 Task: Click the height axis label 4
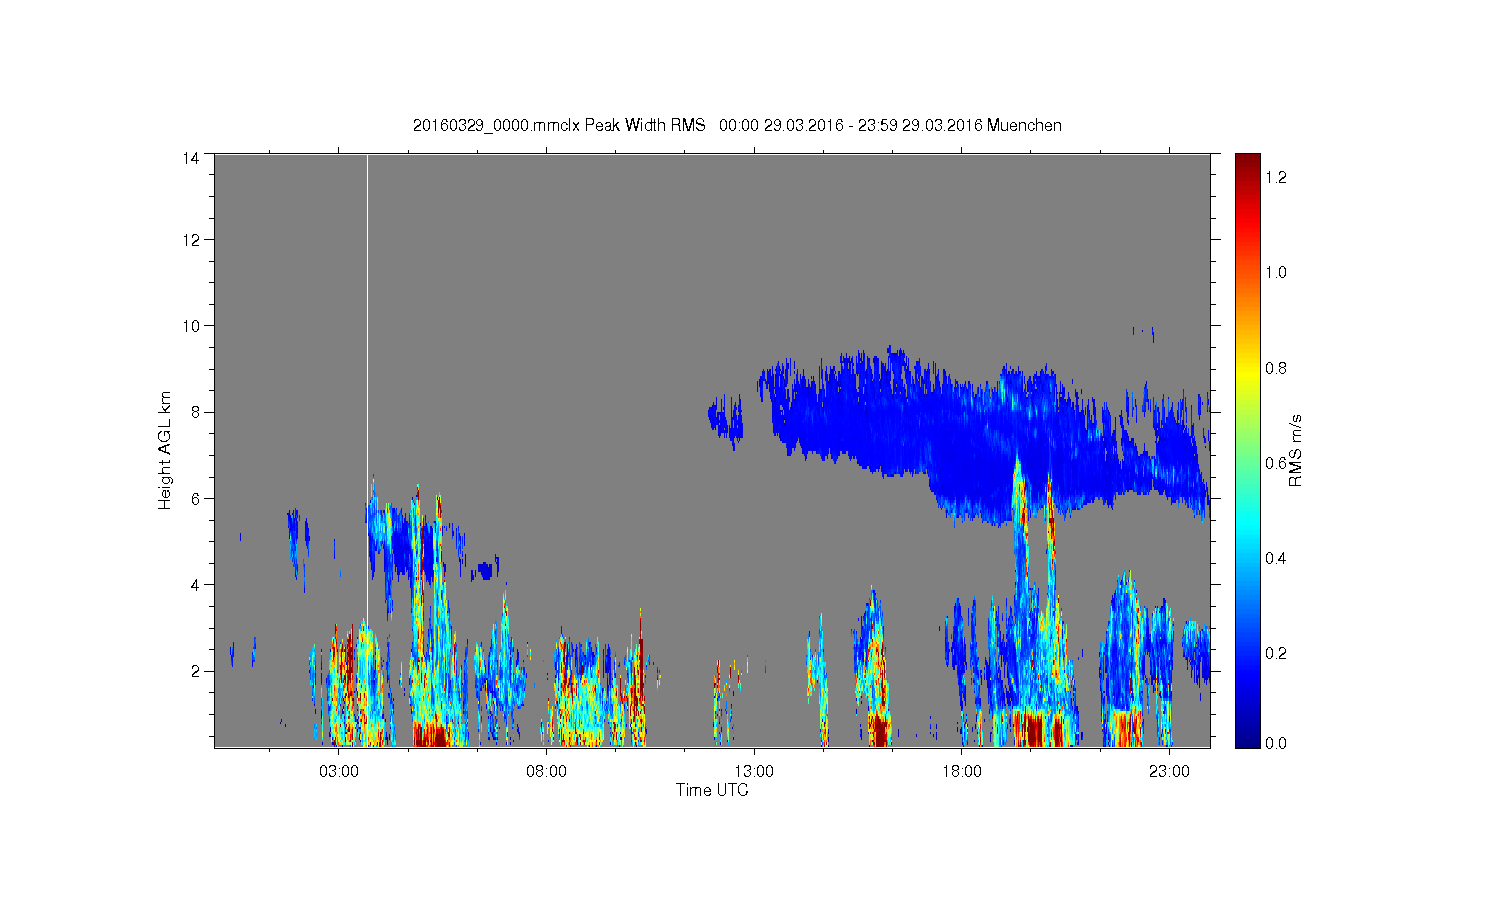pos(196,585)
